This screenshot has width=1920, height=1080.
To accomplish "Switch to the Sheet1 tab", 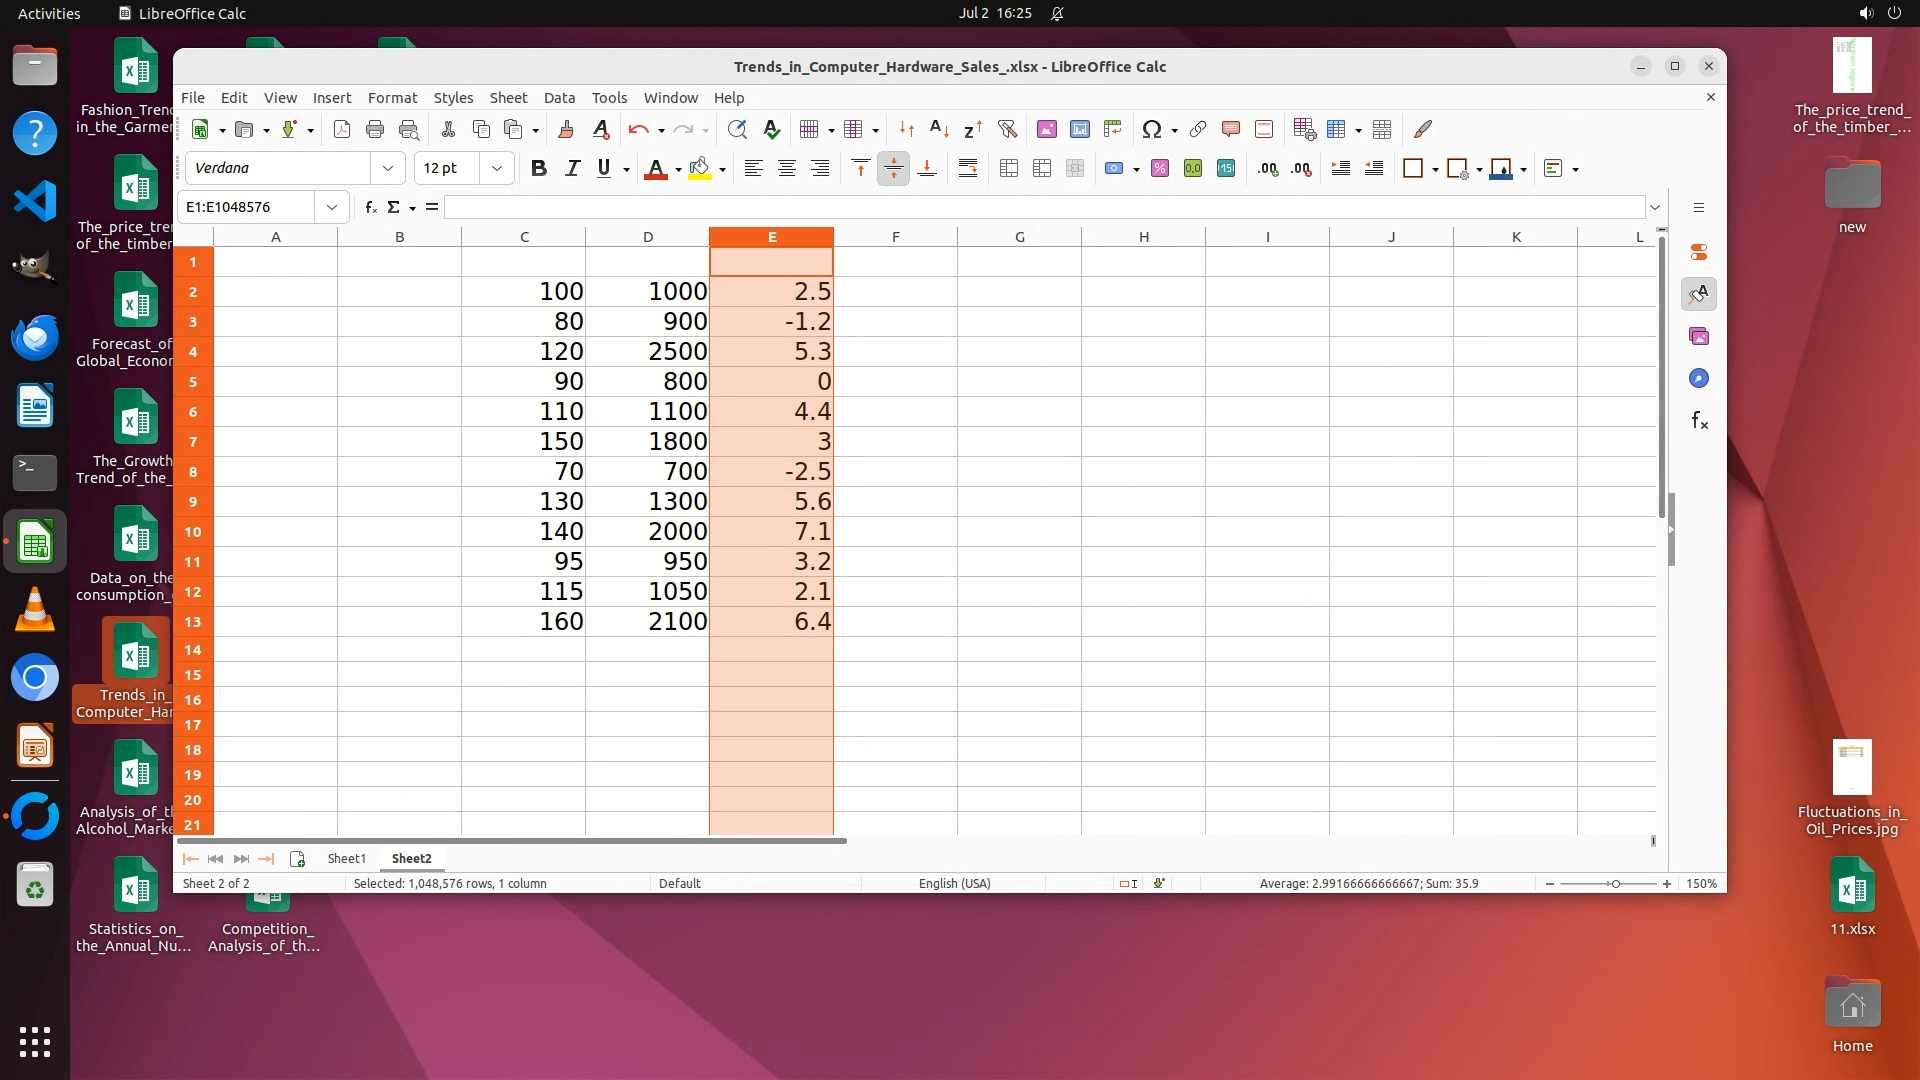I will coord(347,858).
